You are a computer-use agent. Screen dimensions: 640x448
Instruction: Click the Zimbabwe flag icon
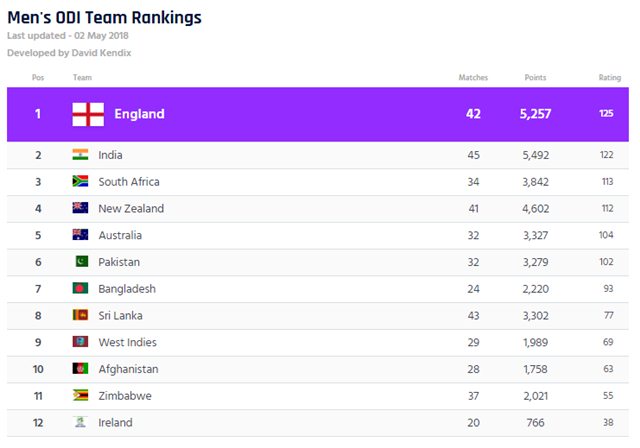point(80,395)
